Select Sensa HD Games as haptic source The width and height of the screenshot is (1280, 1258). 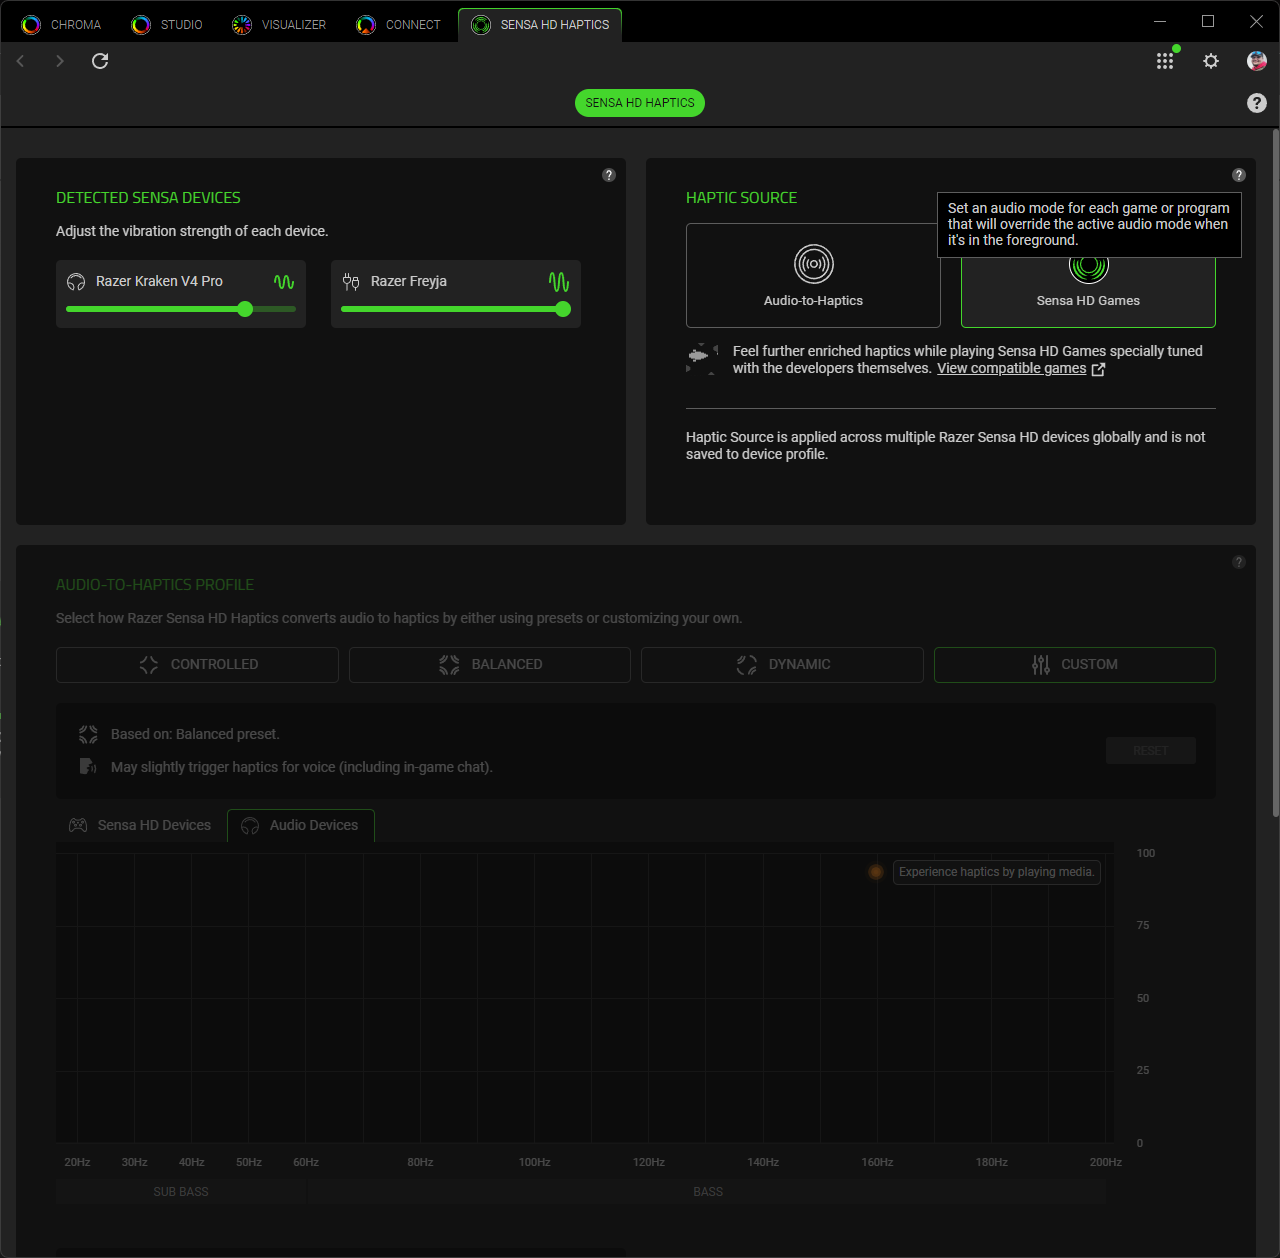coord(1088,290)
